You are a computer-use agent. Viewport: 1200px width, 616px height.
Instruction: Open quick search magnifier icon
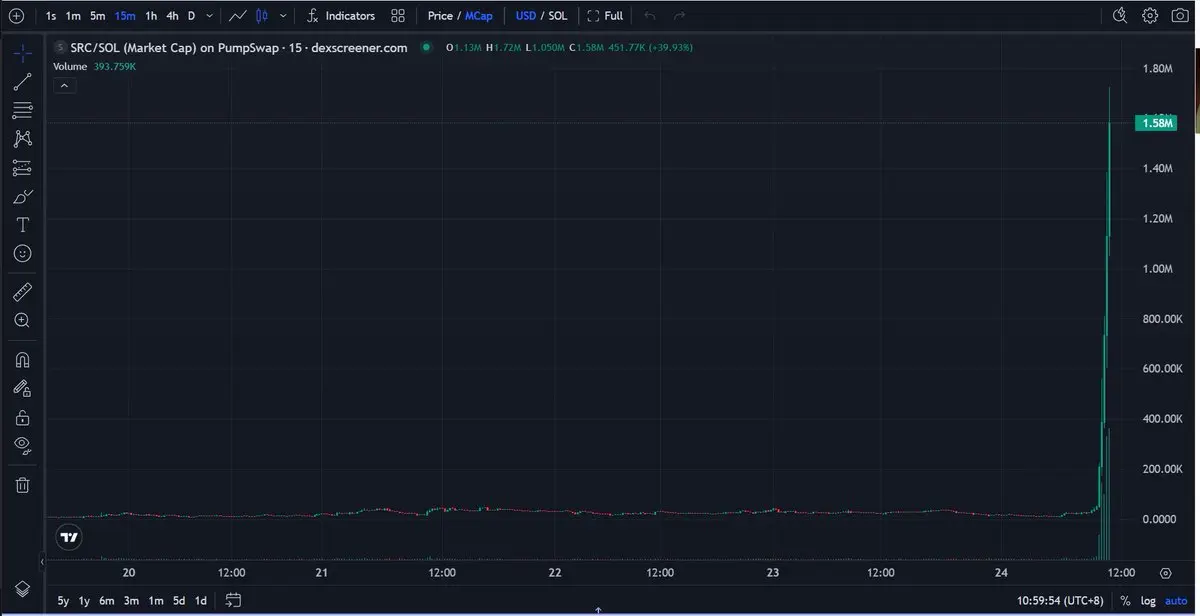point(1121,16)
